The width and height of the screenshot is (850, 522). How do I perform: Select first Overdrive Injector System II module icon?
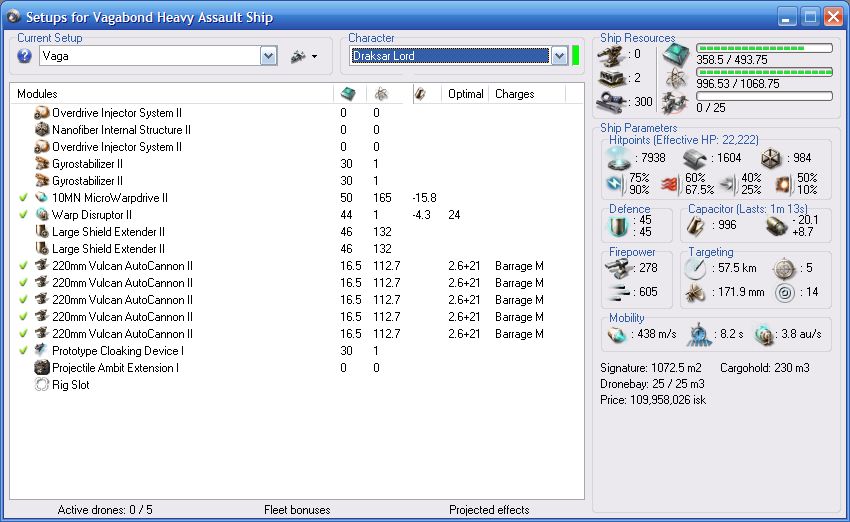coord(42,113)
